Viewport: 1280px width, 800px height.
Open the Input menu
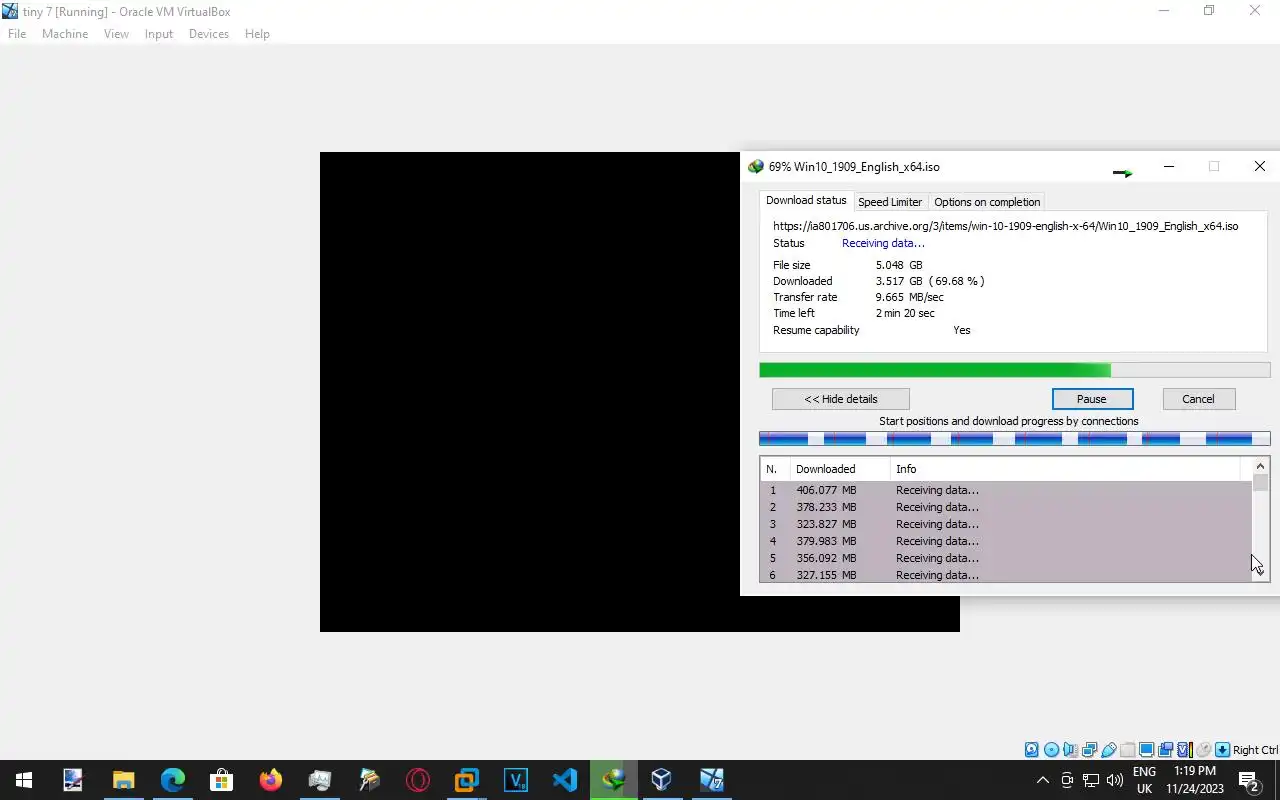(158, 34)
